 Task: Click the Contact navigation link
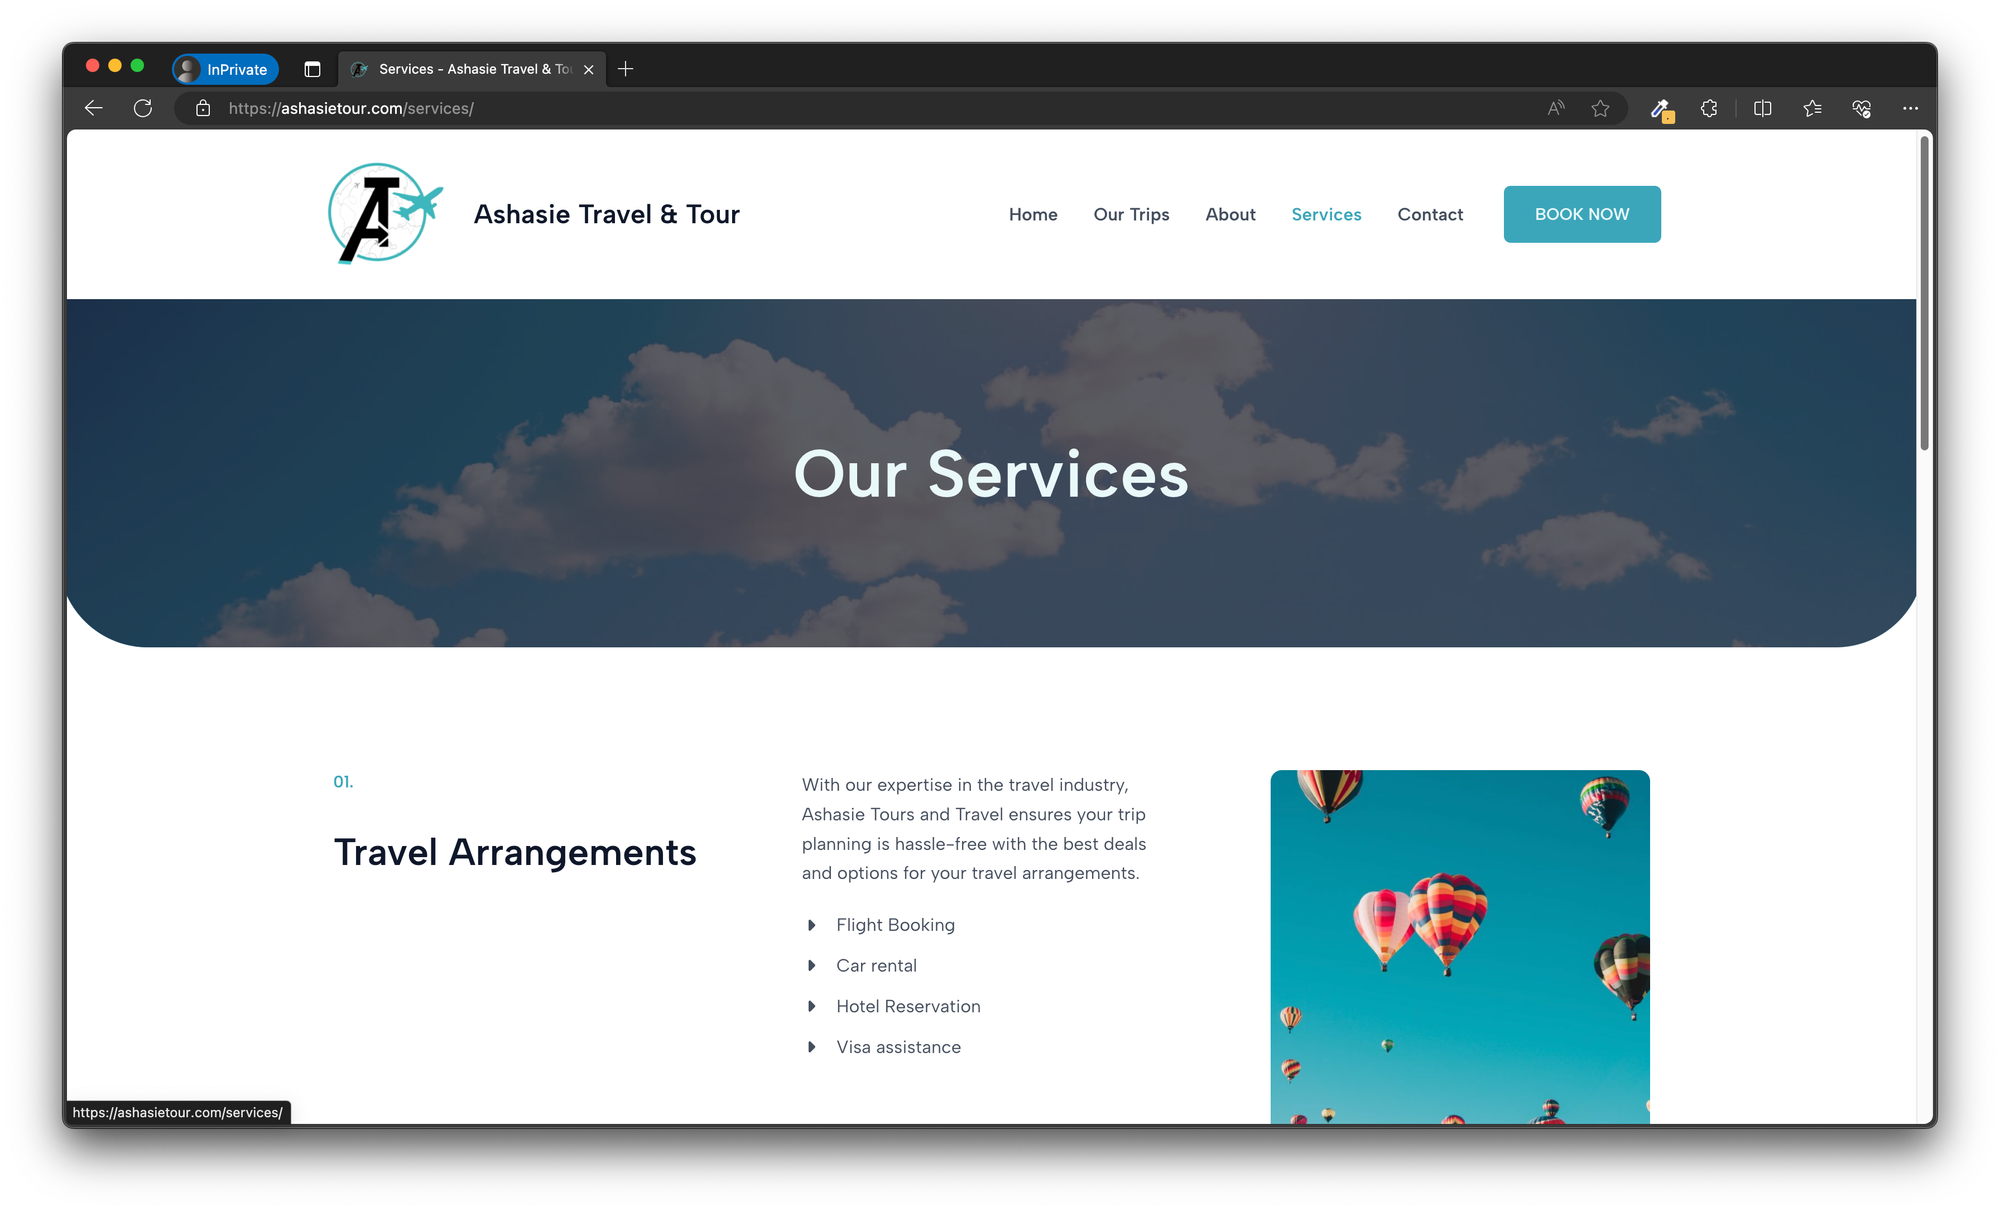coord(1430,214)
